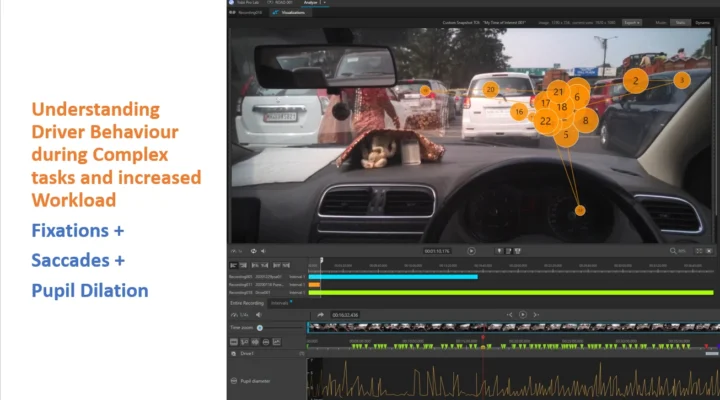This screenshot has width=720, height=400.
Task: Select the orange Recording011 interval bar
Action: 315,285
